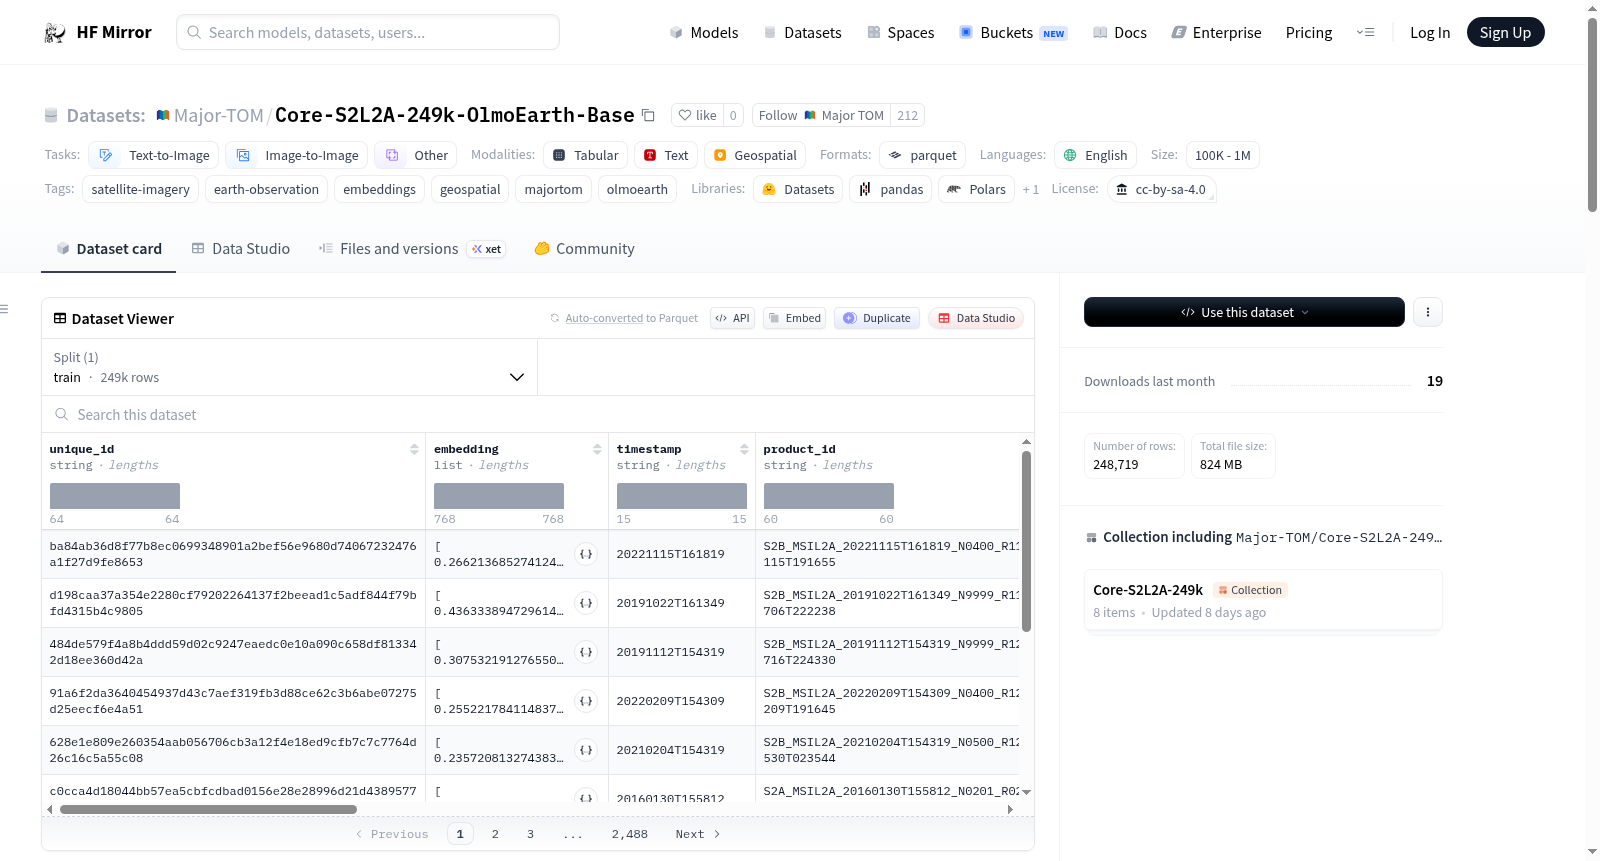Go to the Next page
This screenshot has height=861, width=1600.
(697, 834)
